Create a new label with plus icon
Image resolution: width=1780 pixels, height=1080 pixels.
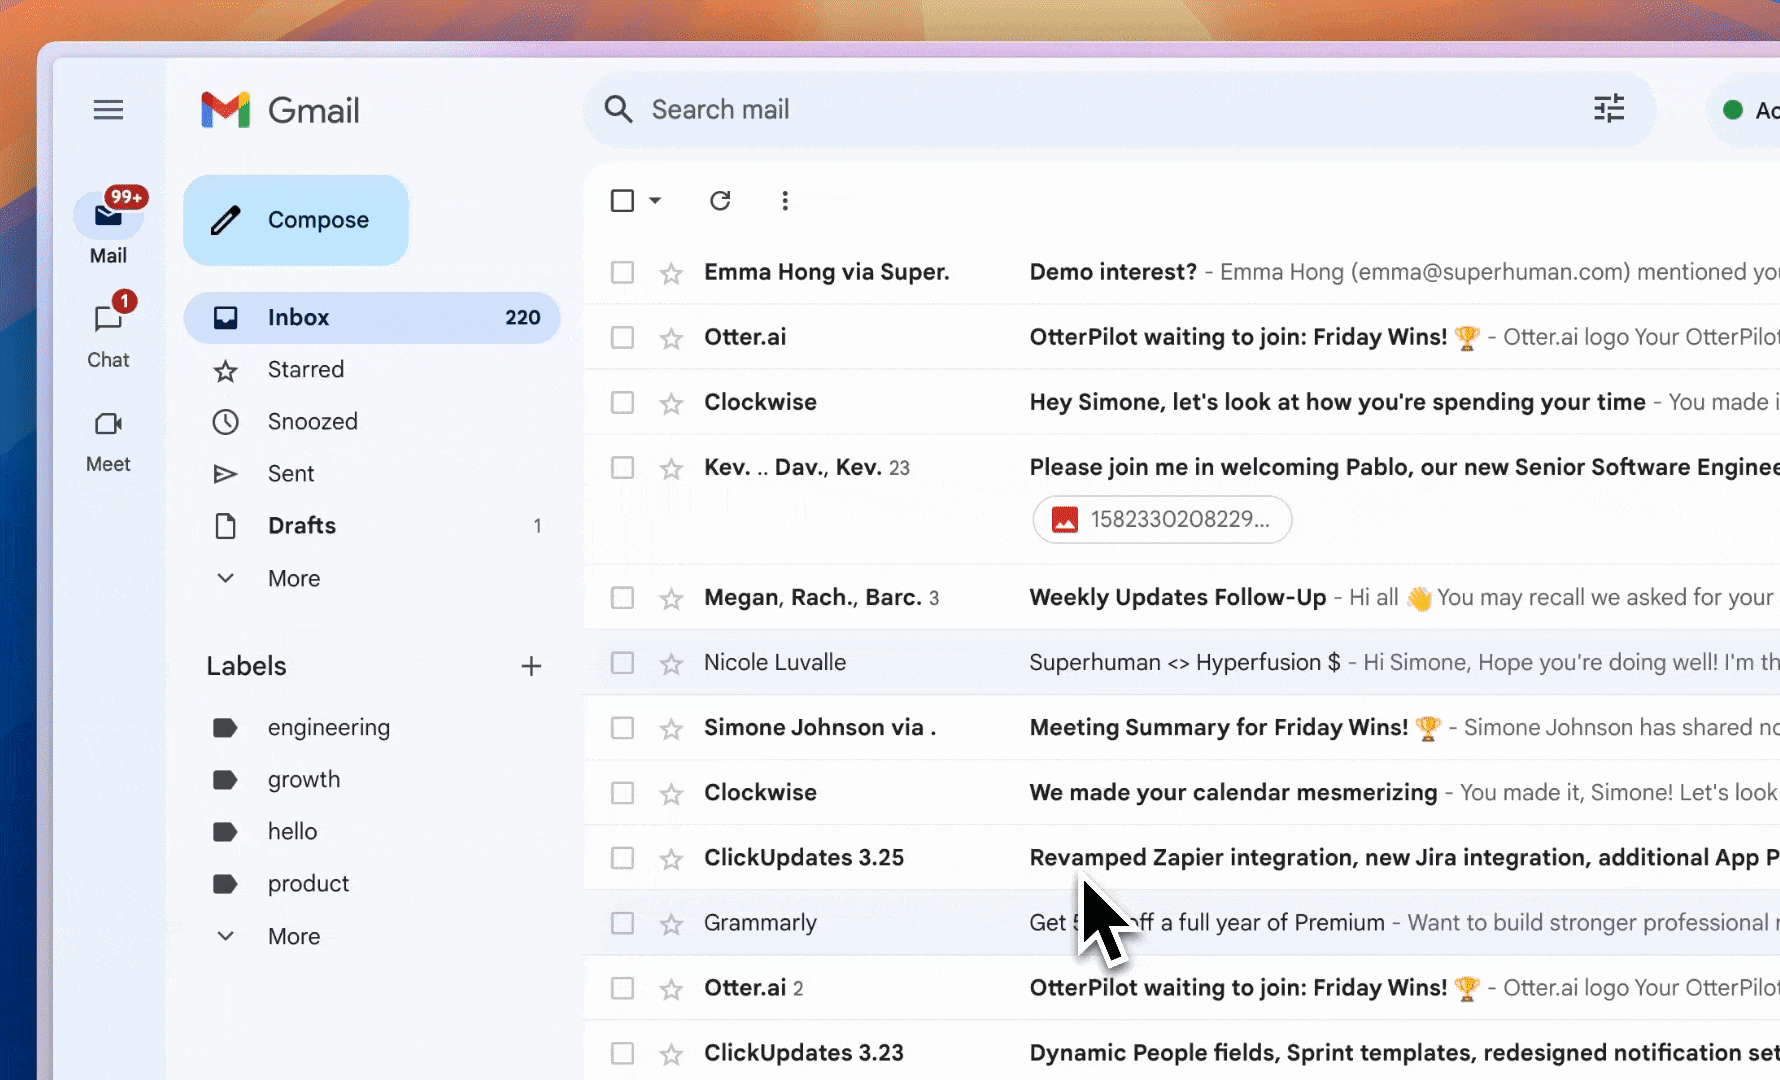tap(531, 666)
